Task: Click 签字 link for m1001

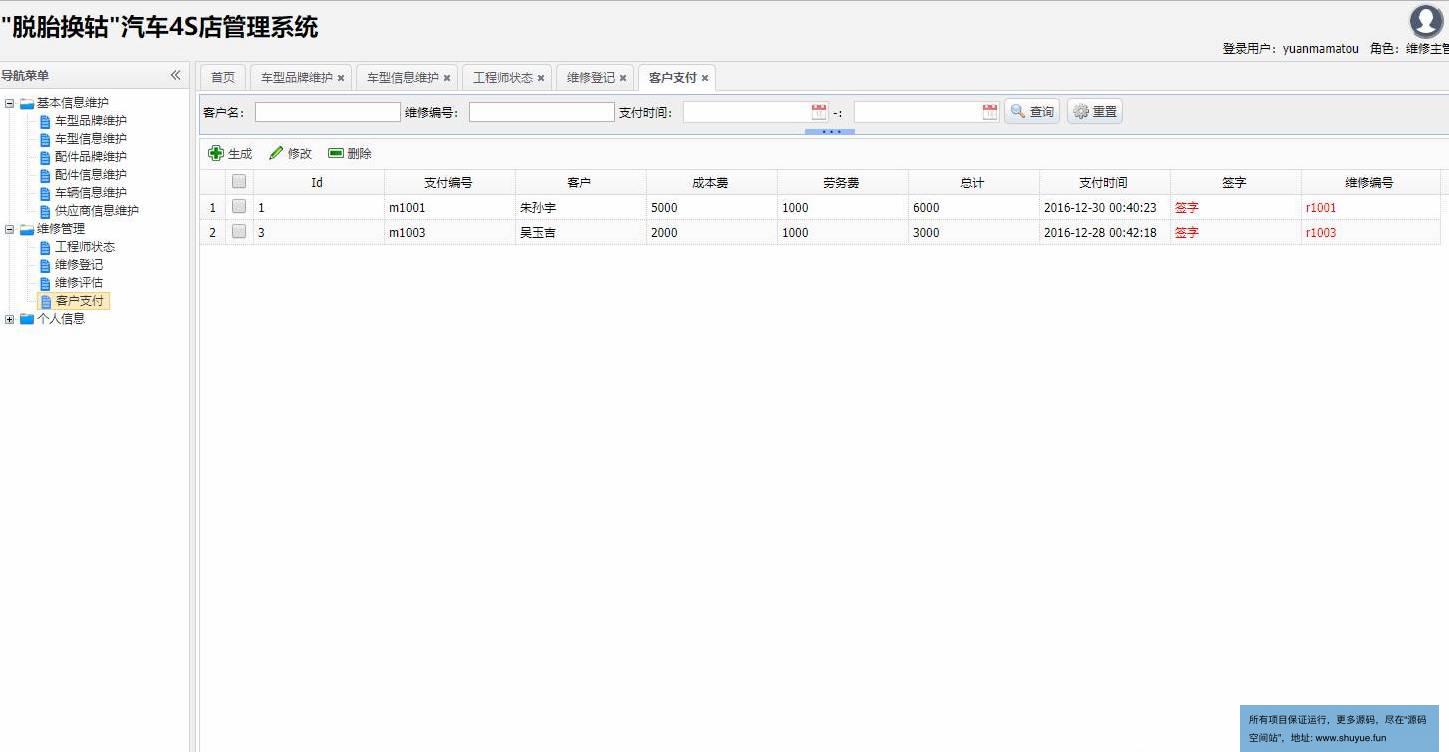Action: coord(1187,208)
